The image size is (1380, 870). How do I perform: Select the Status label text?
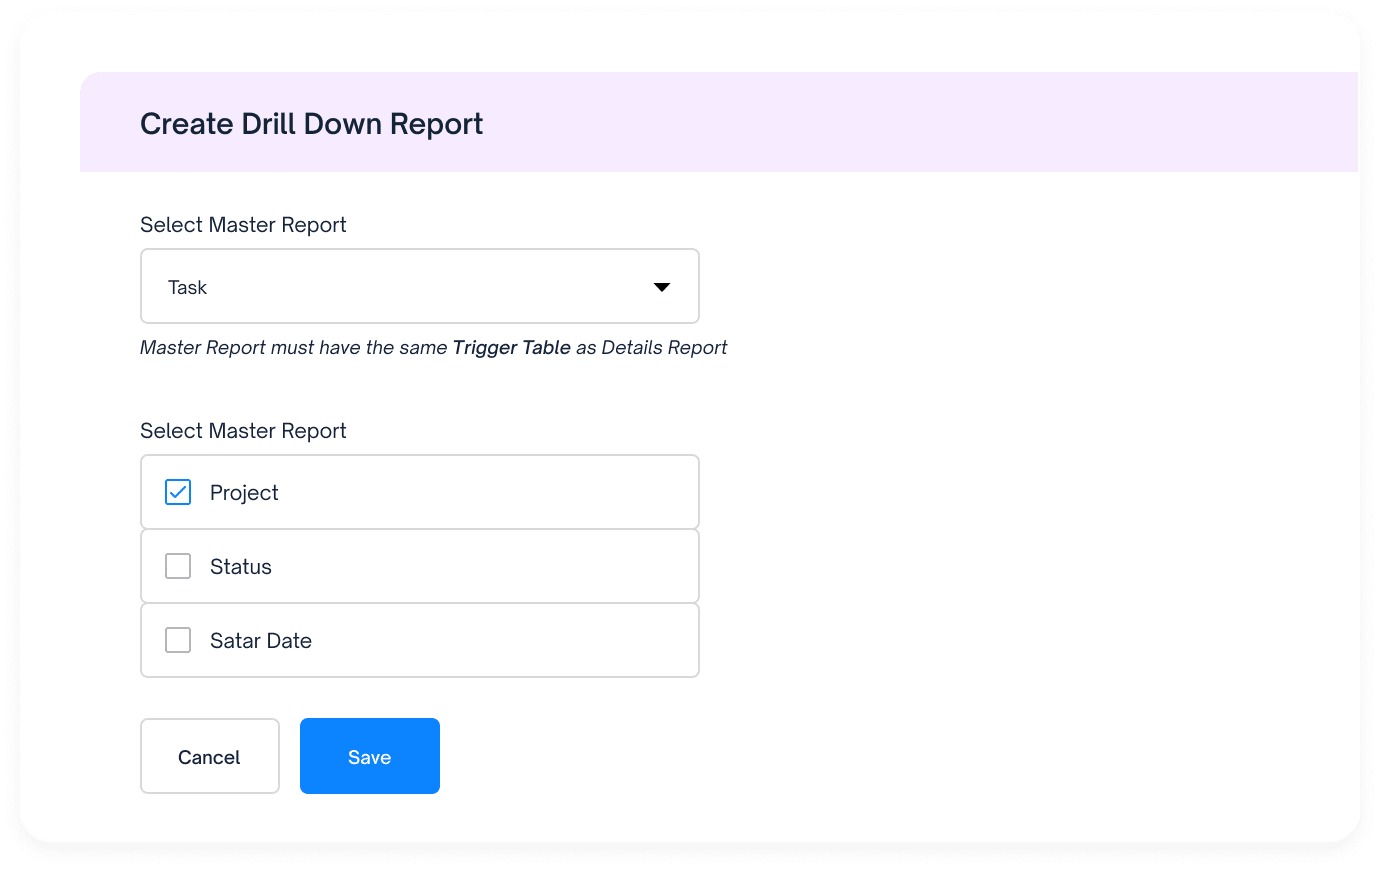coord(241,567)
